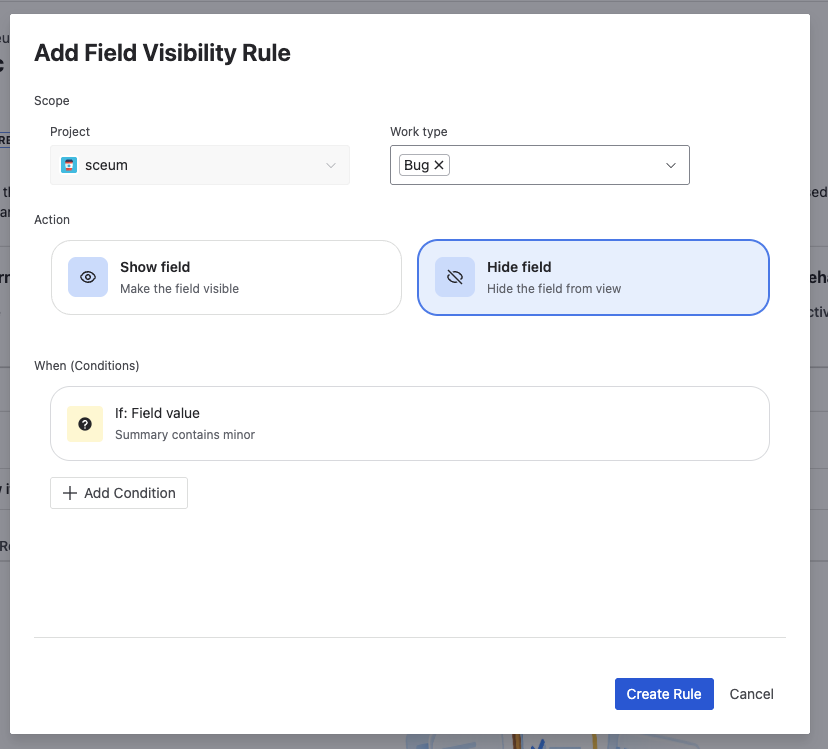Select the Hide field action card

point(593,277)
